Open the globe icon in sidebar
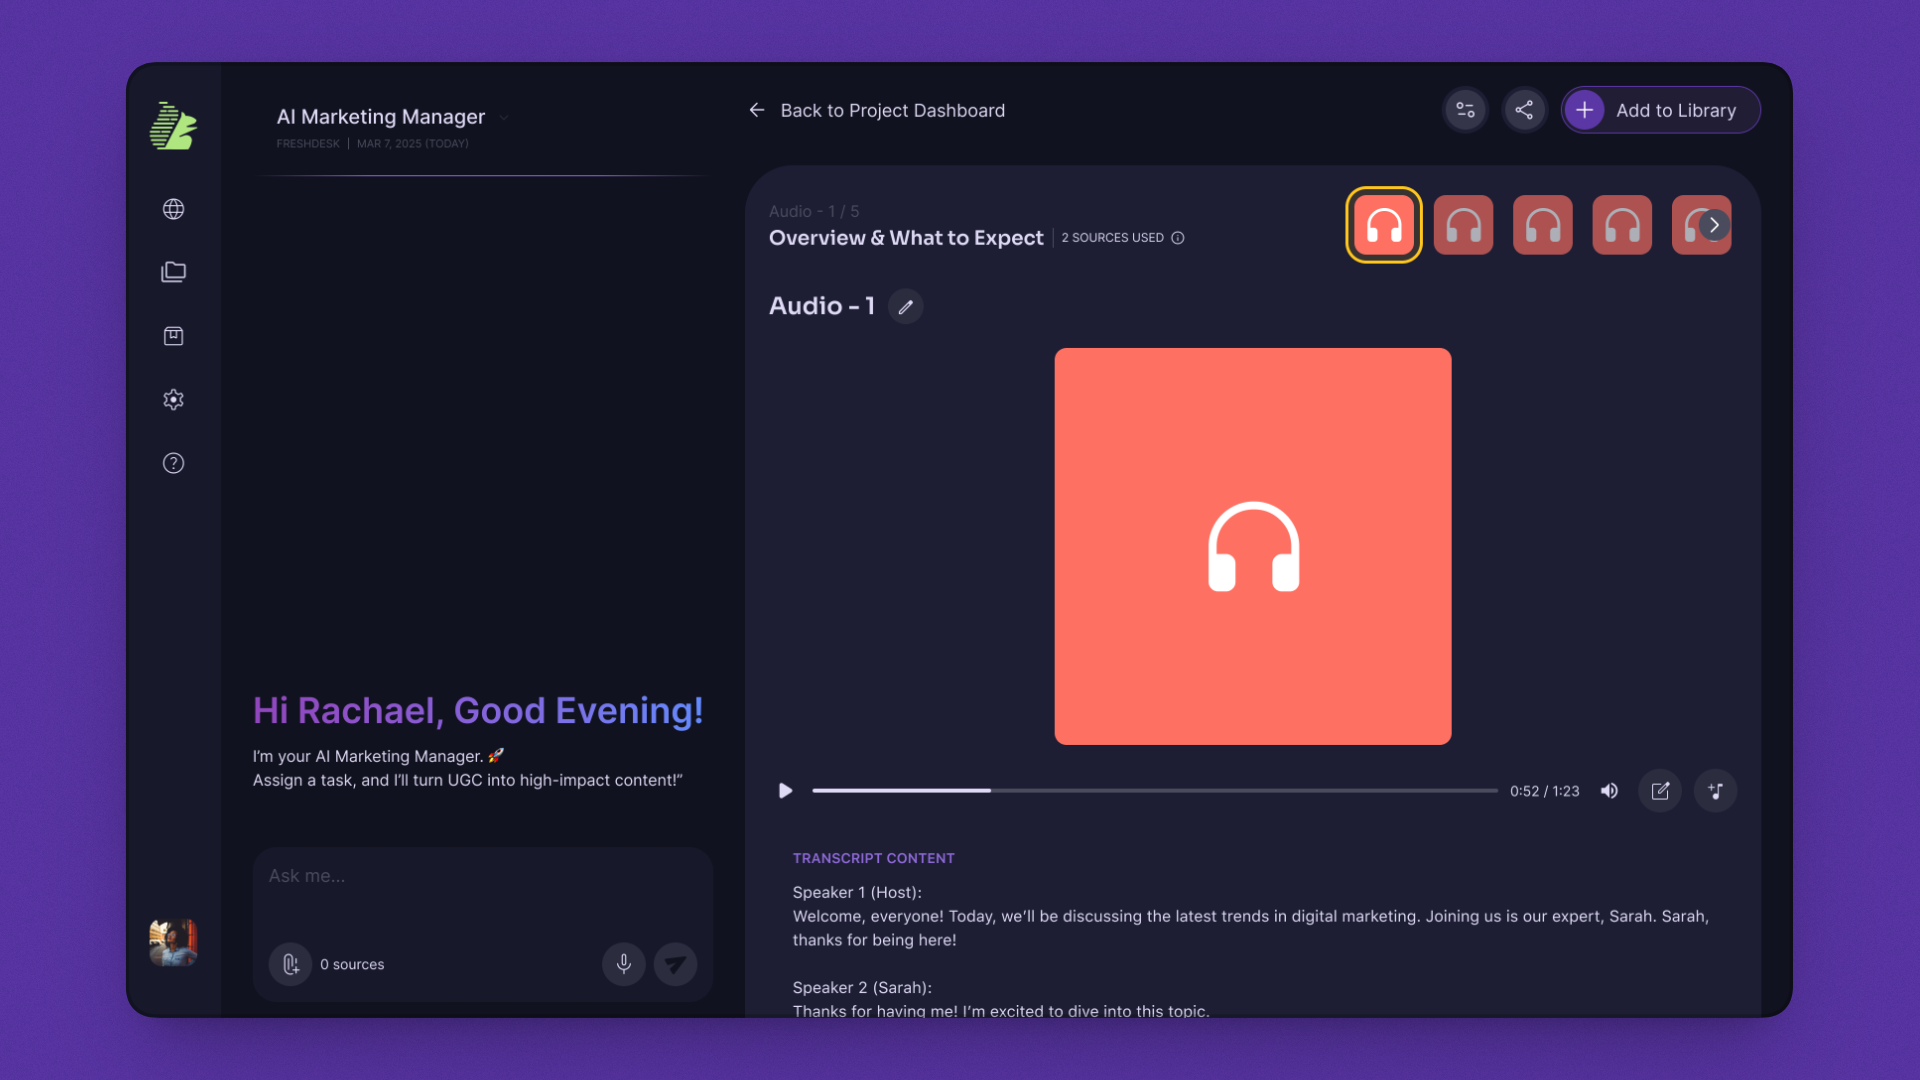1920x1080 pixels. click(173, 209)
